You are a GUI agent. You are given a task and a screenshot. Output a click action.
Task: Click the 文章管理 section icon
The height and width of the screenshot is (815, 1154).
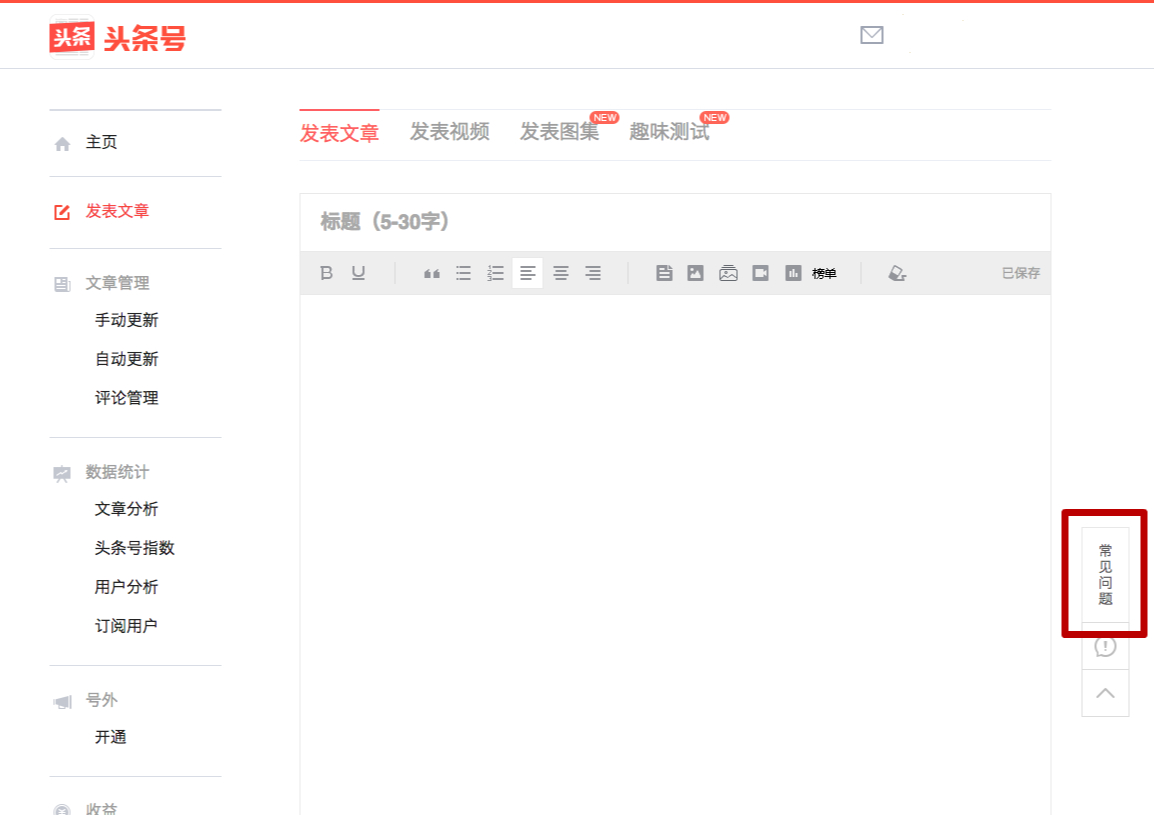pyautogui.click(x=63, y=284)
